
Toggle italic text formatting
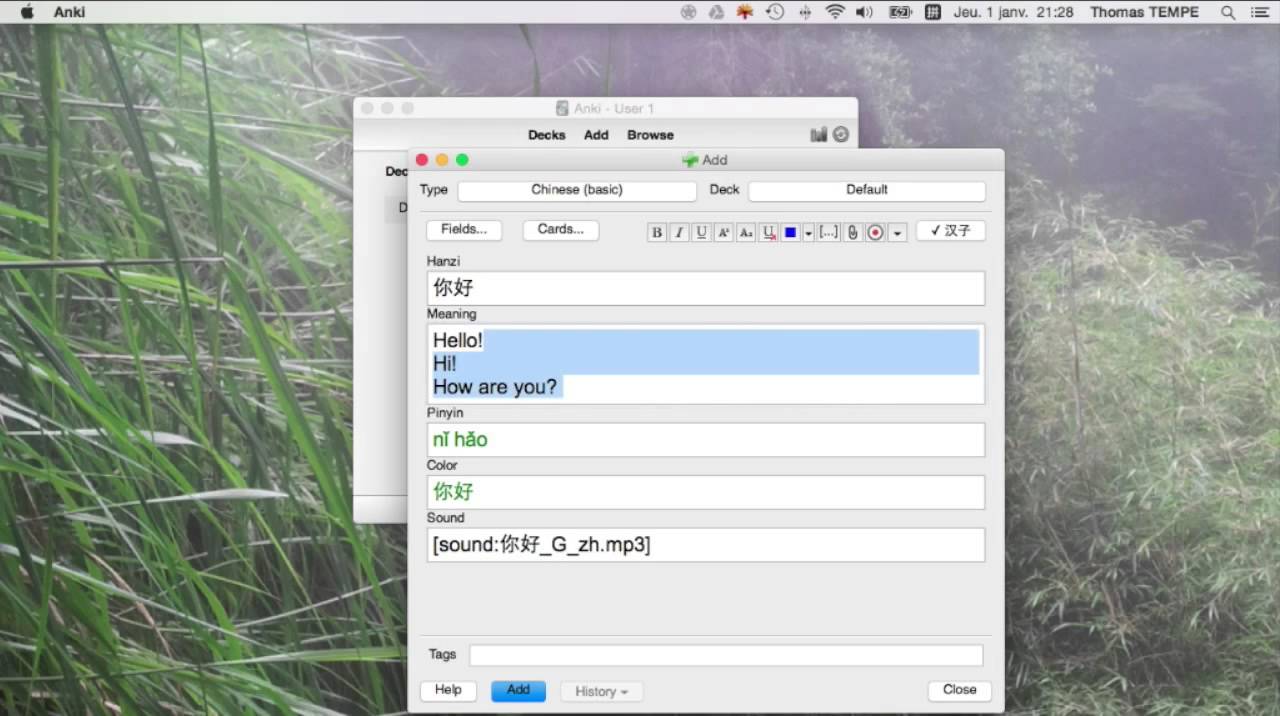coord(679,232)
